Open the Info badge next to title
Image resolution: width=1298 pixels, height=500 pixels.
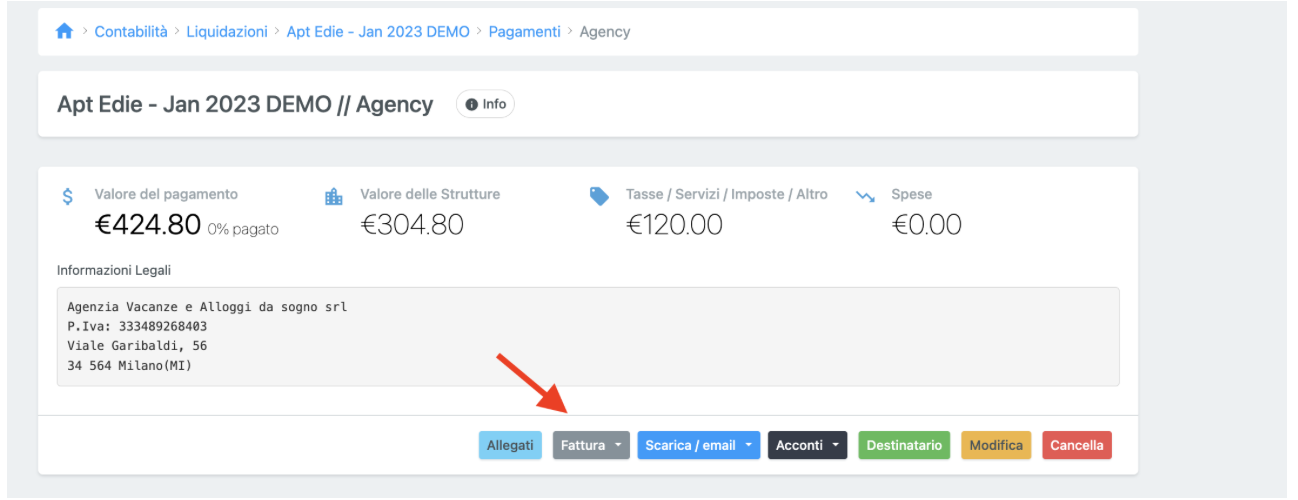(x=485, y=104)
